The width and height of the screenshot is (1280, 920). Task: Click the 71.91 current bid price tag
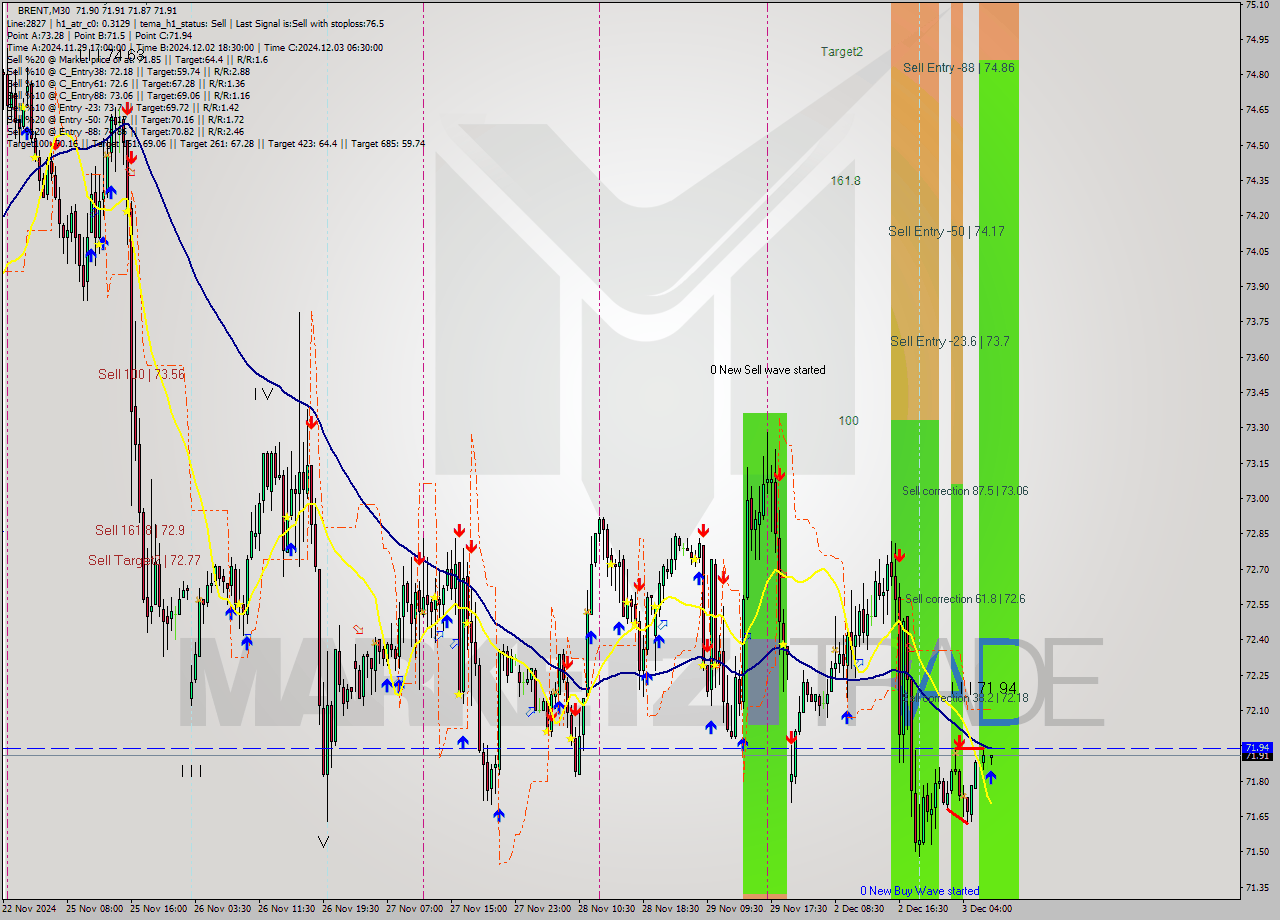pyautogui.click(x=1257, y=756)
